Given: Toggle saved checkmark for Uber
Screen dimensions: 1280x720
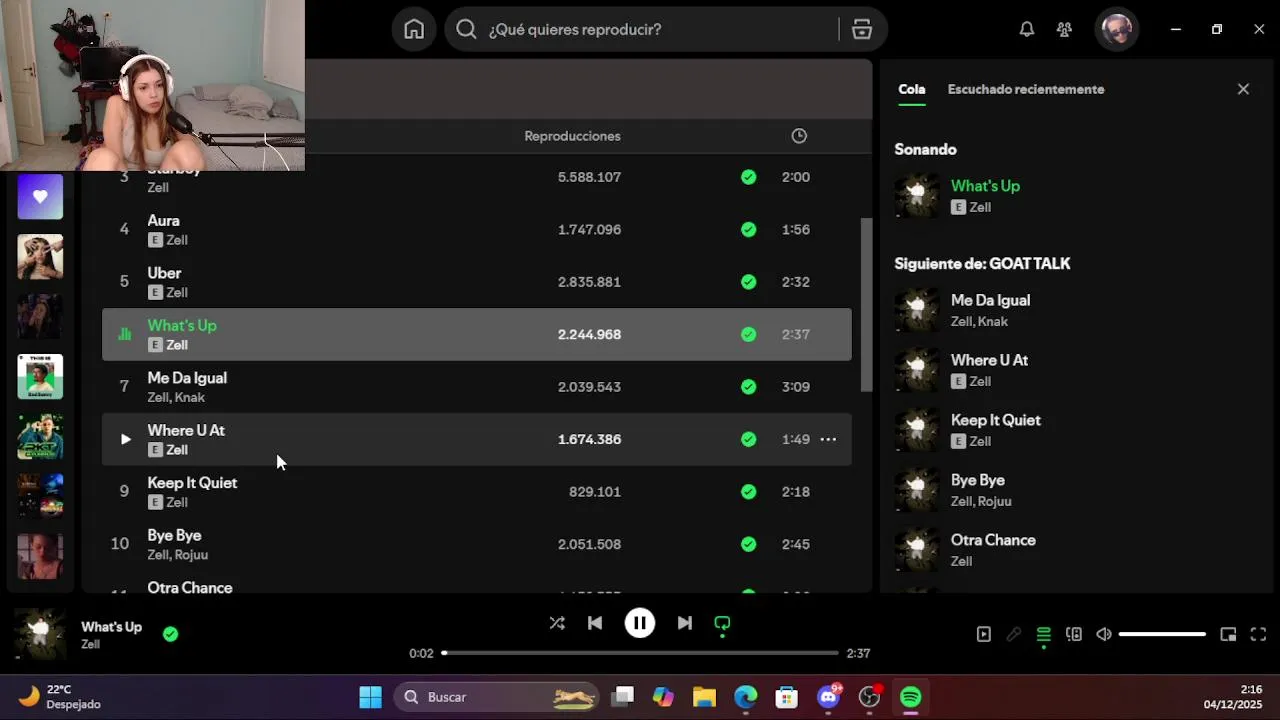Looking at the screenshot, I should [748, 282].
